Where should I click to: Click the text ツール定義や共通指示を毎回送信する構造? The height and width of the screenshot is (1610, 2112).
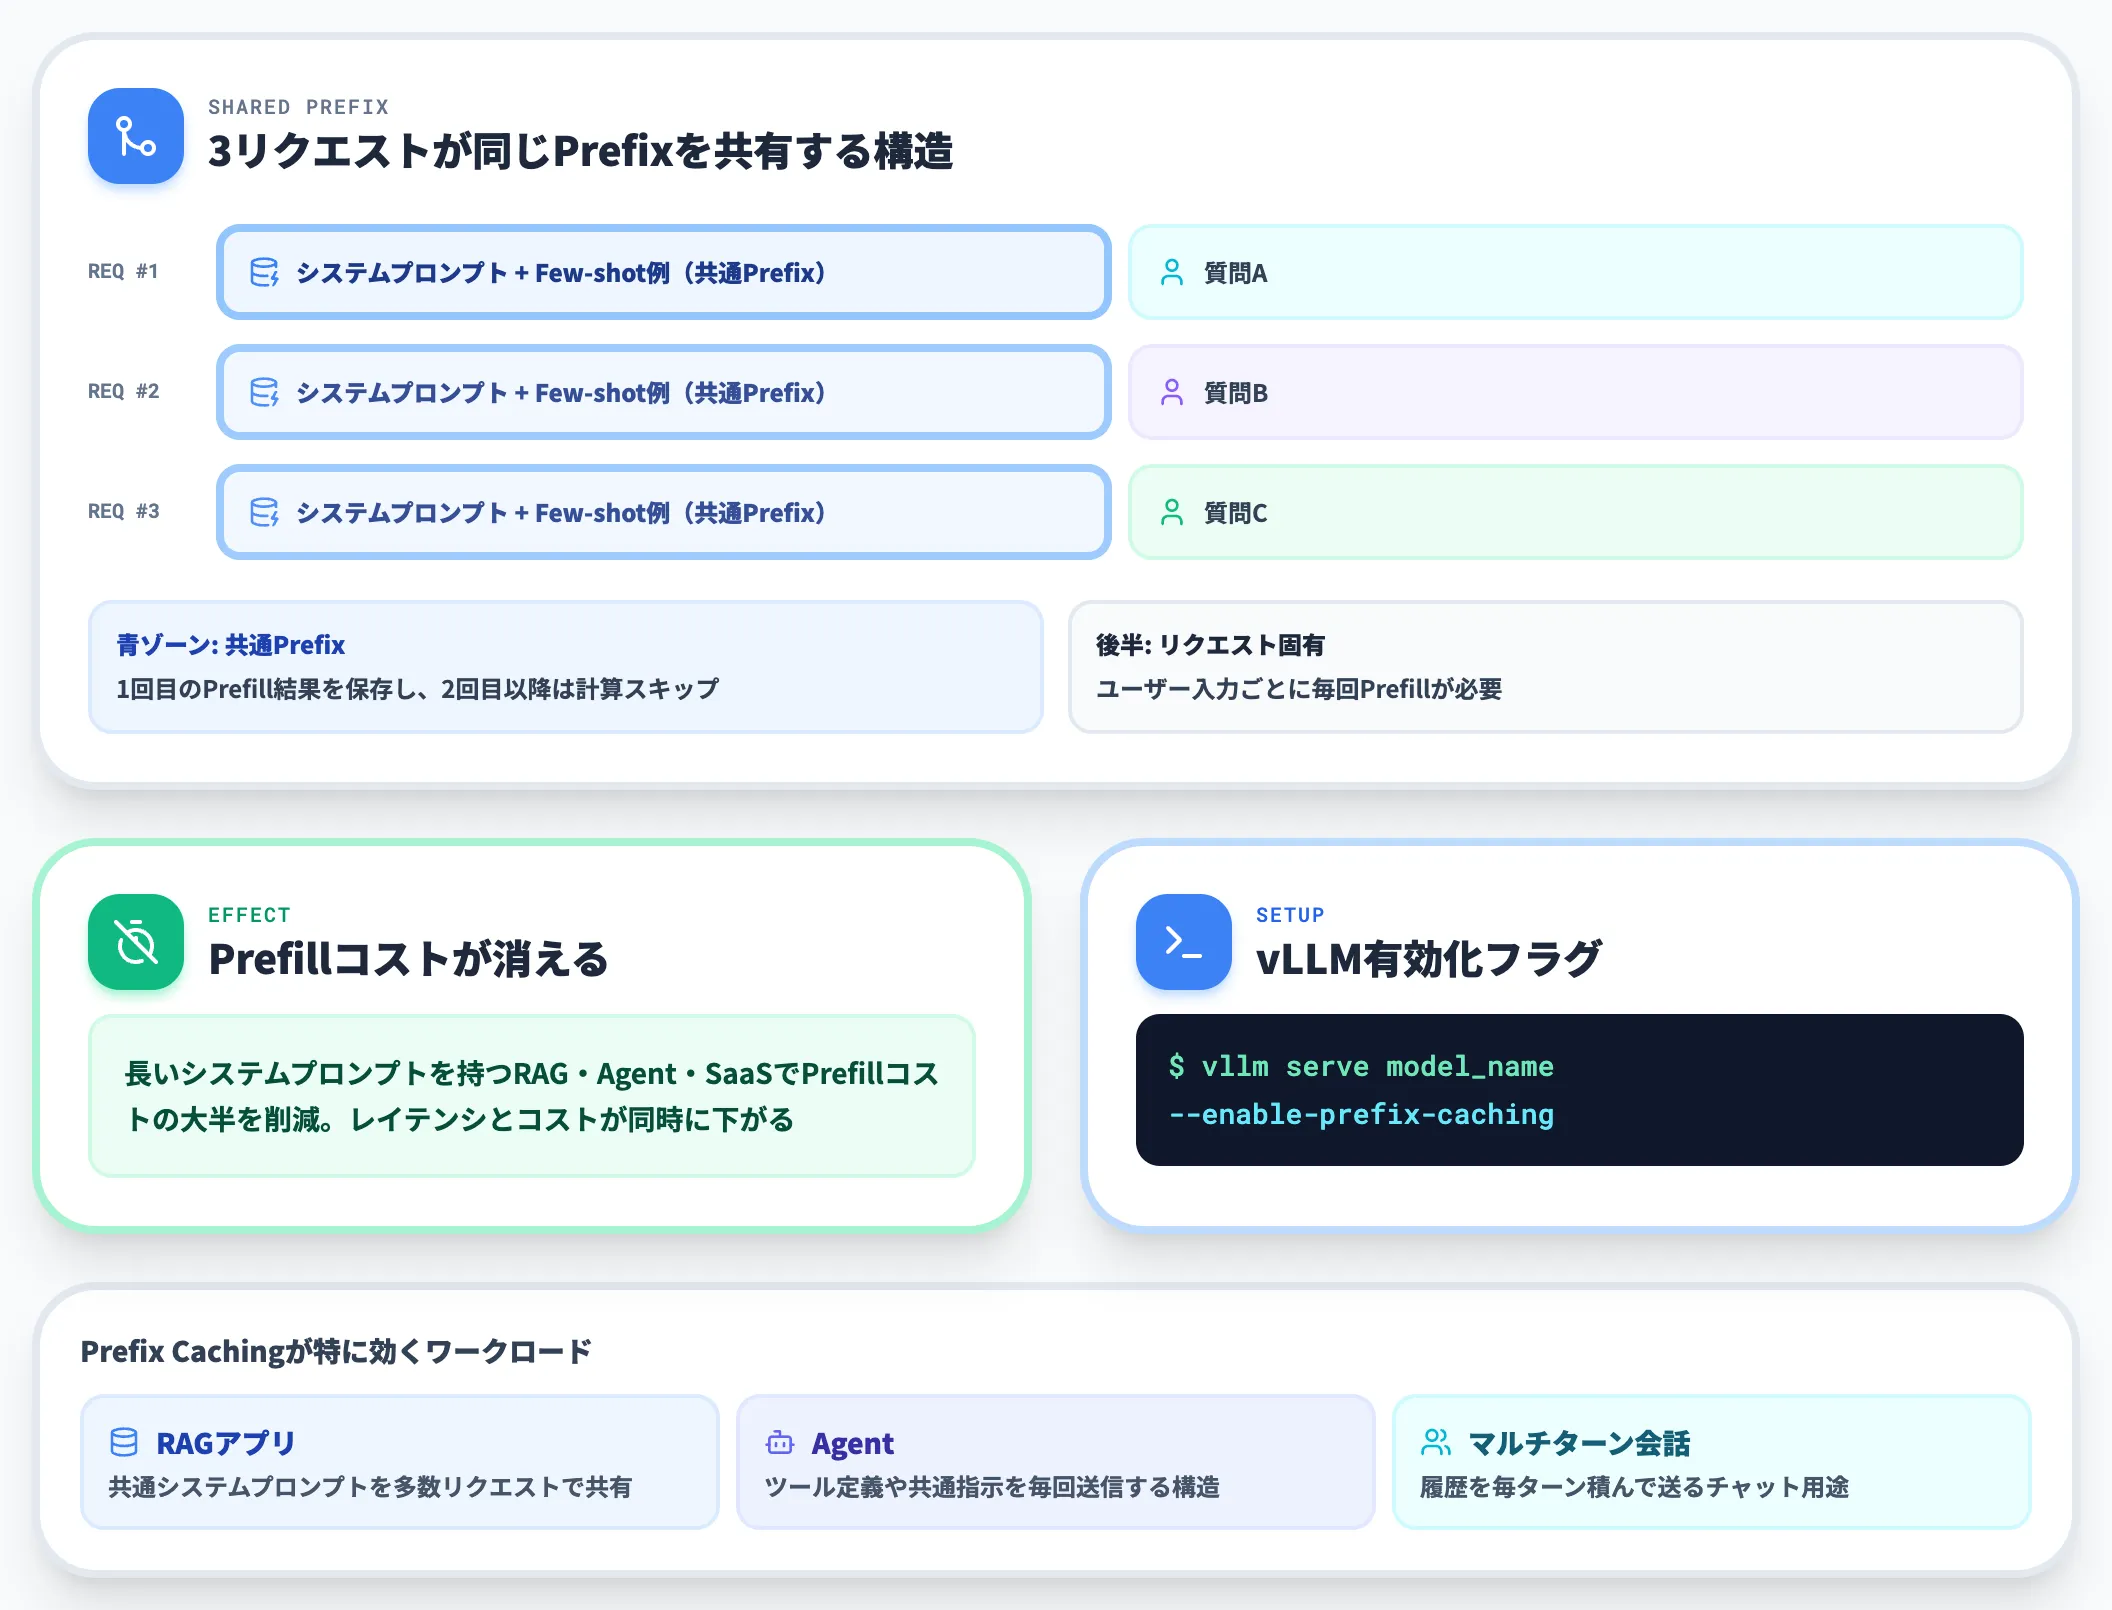click(x=992, y=1487)
